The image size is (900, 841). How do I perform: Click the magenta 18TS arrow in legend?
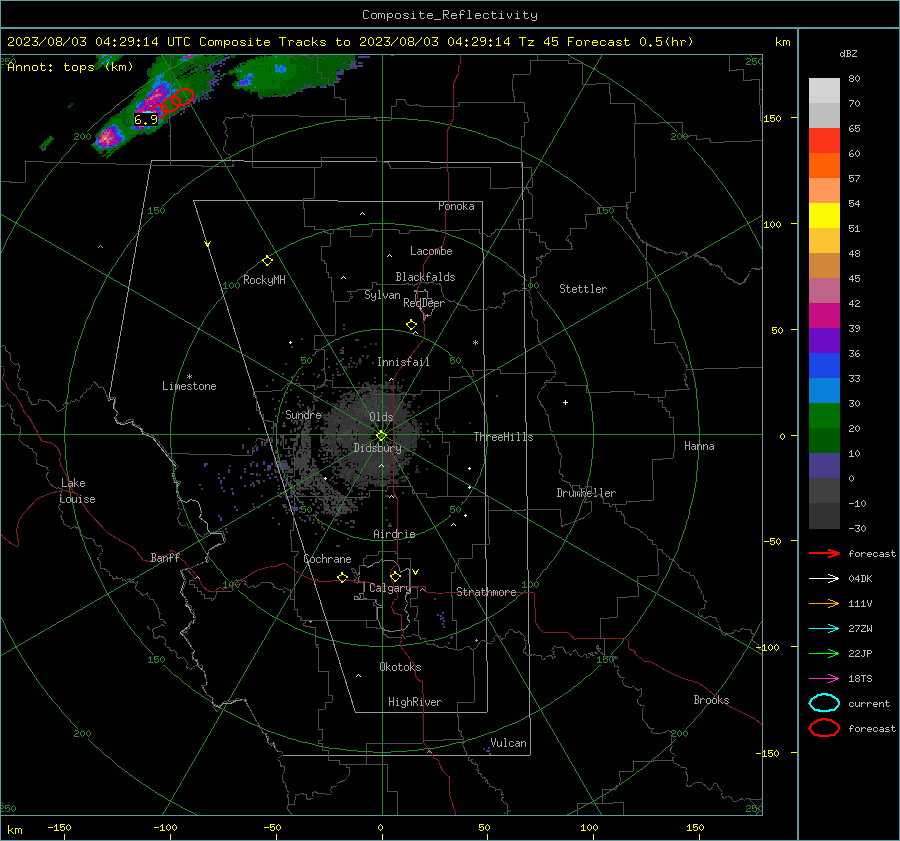point(824,679)
